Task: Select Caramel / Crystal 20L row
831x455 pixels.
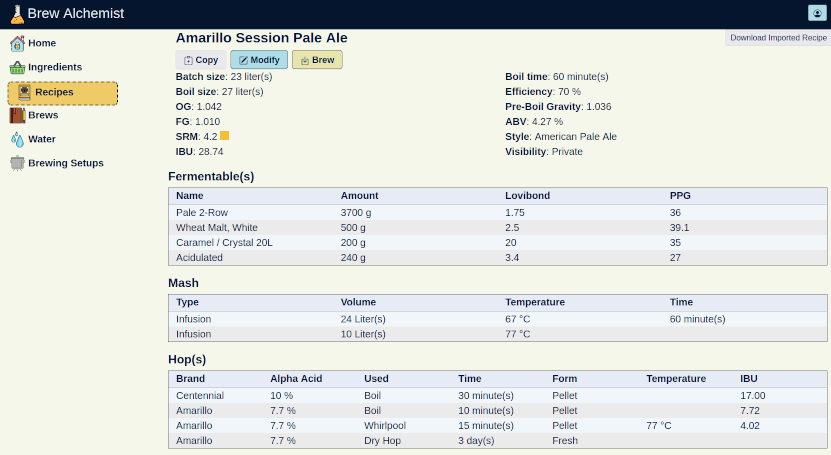Action: [498, 243]
